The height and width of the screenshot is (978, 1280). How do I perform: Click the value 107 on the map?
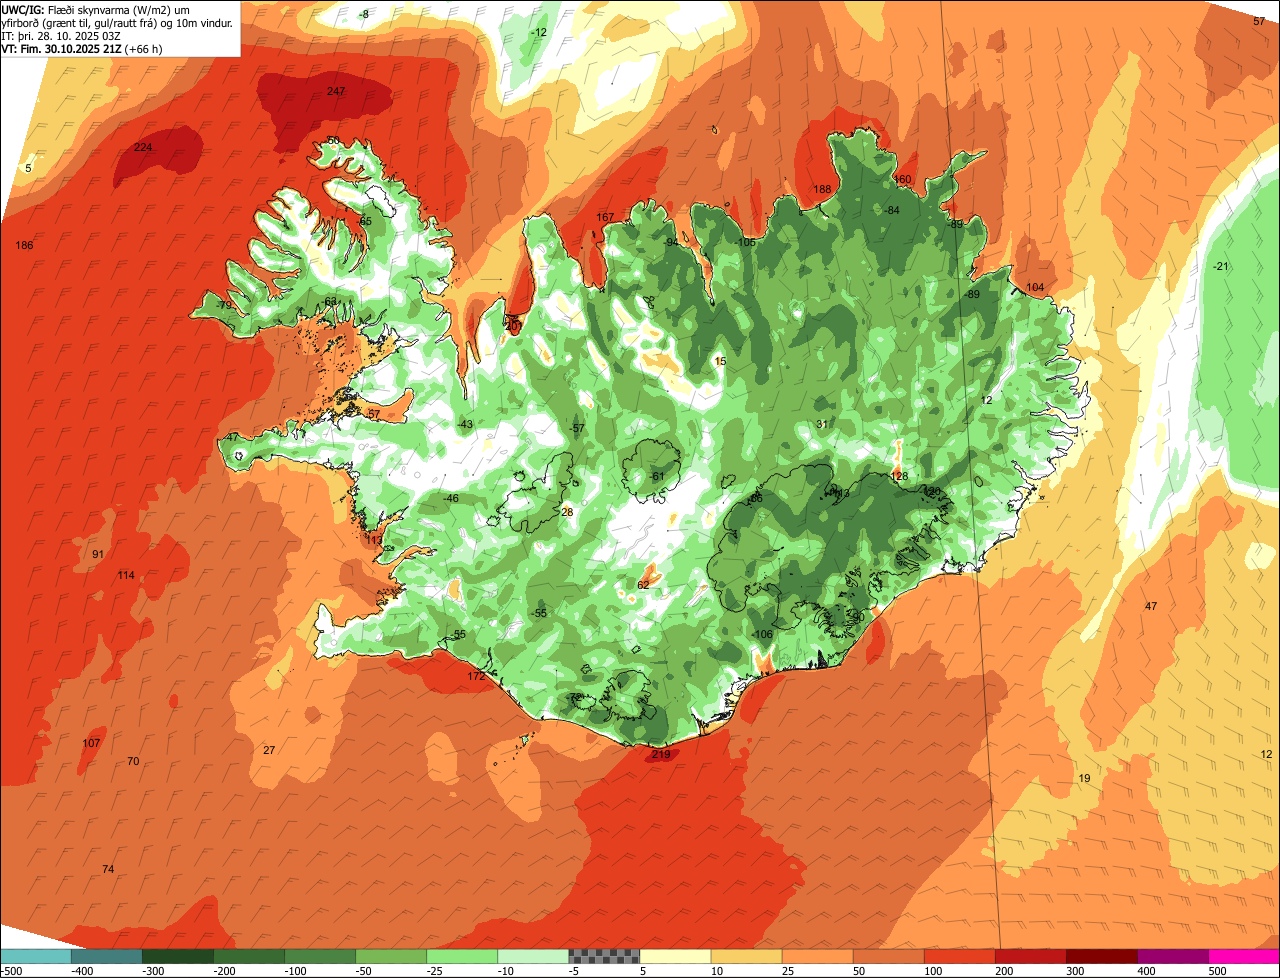point(91,743)
